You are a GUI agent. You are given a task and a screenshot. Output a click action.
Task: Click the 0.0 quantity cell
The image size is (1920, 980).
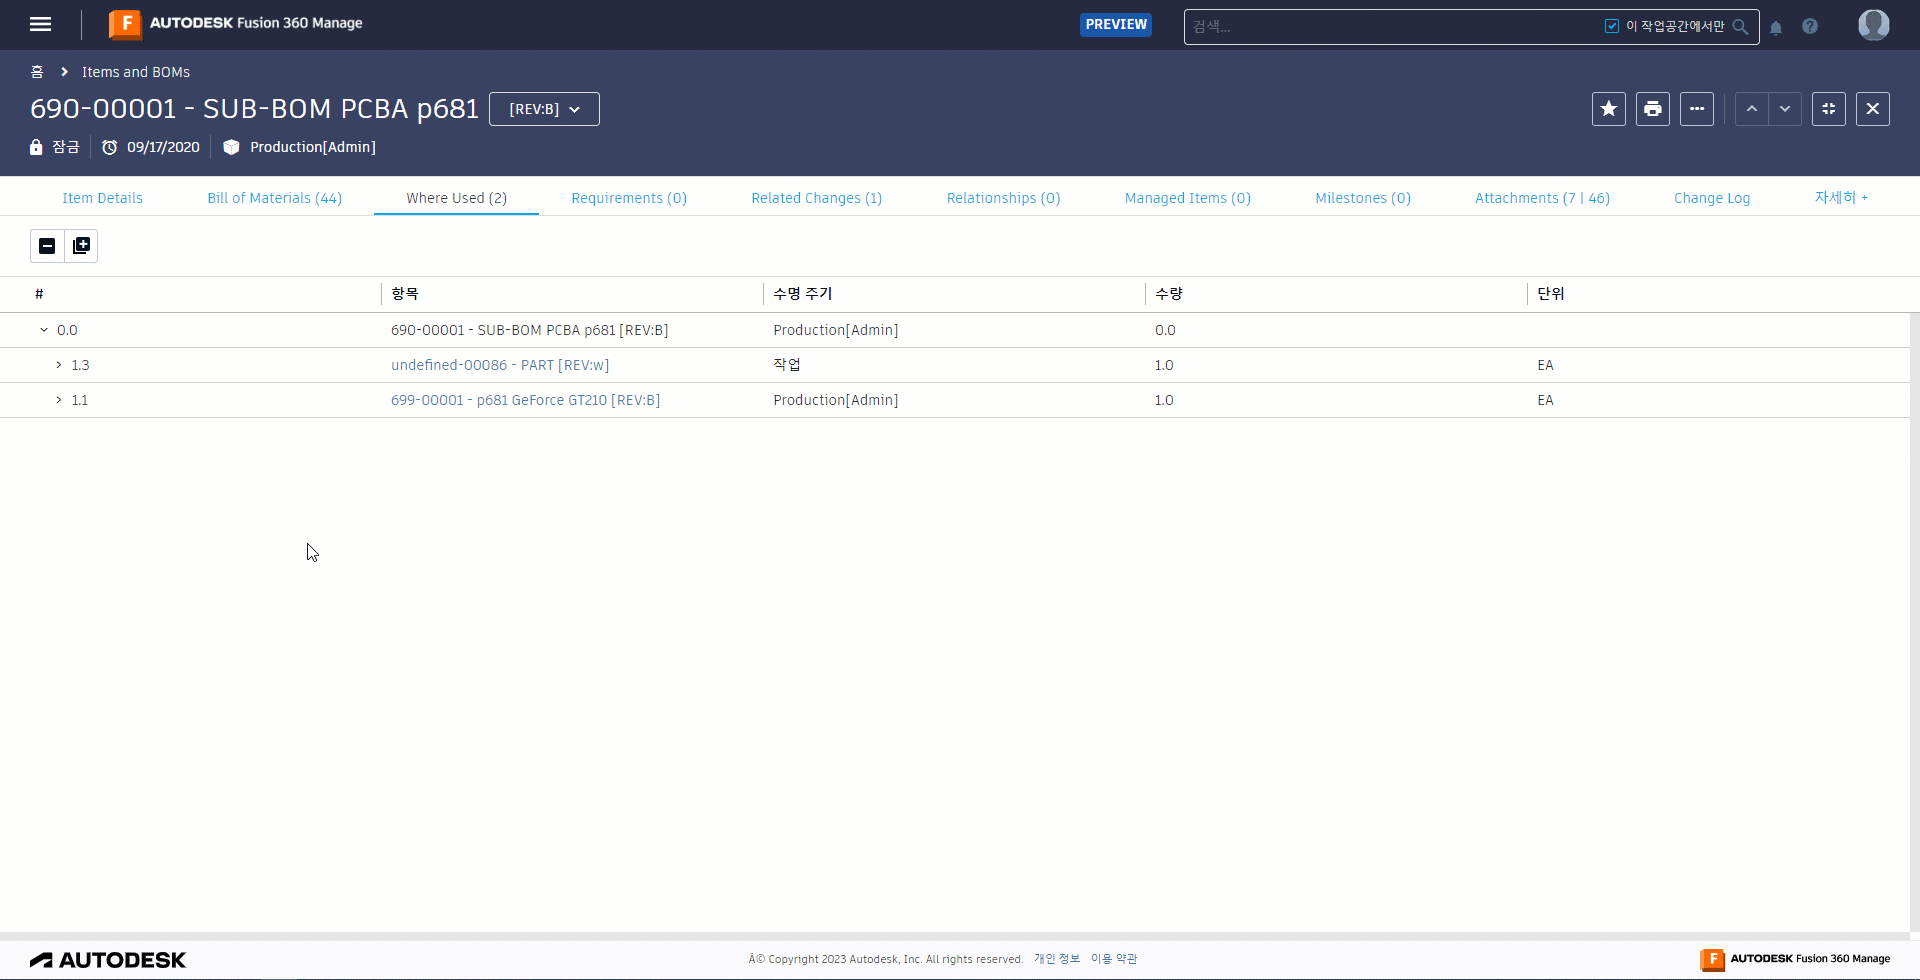[x=1165, y=330]
